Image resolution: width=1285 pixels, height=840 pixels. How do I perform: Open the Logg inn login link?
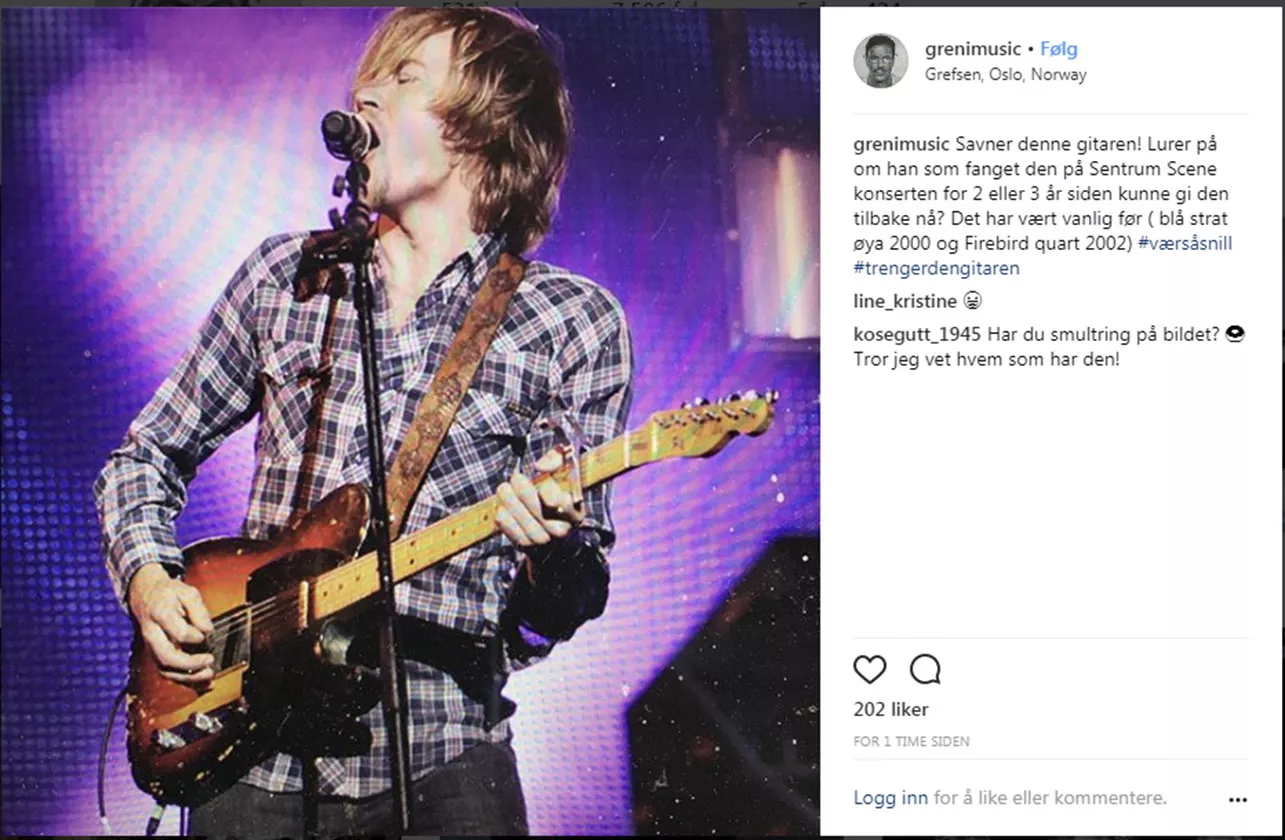point(889,798)
